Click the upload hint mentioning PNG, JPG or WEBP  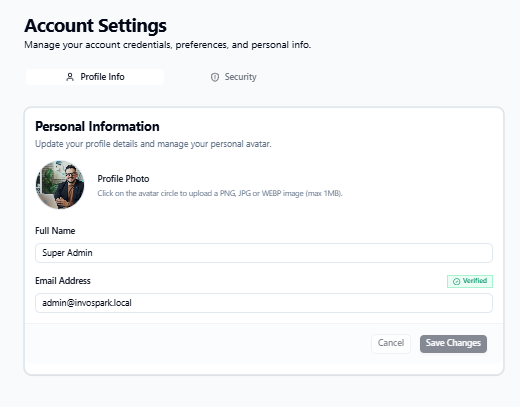click(x=220, y=193)
